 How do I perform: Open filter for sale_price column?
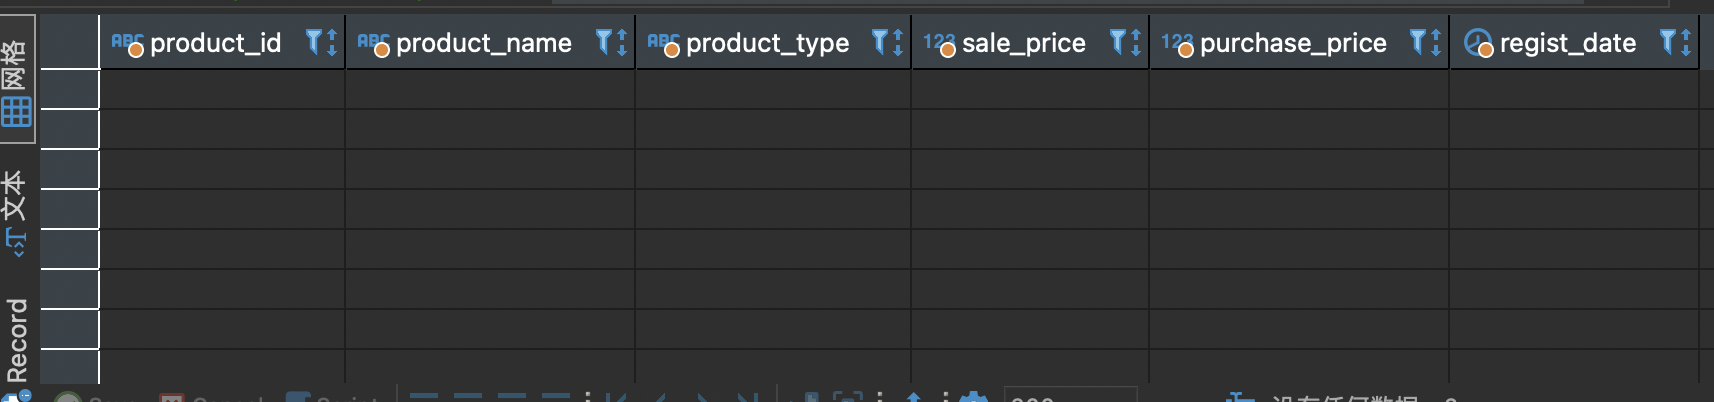coord(1118,42)
